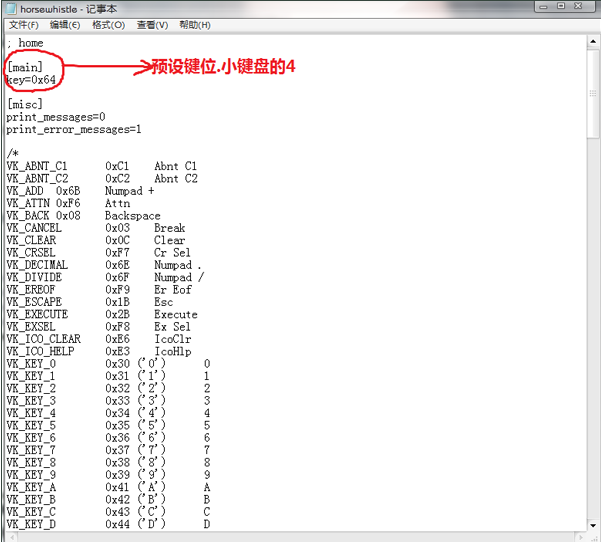
Task: Open the 查看(V) menu
Action: pos(153,25)
